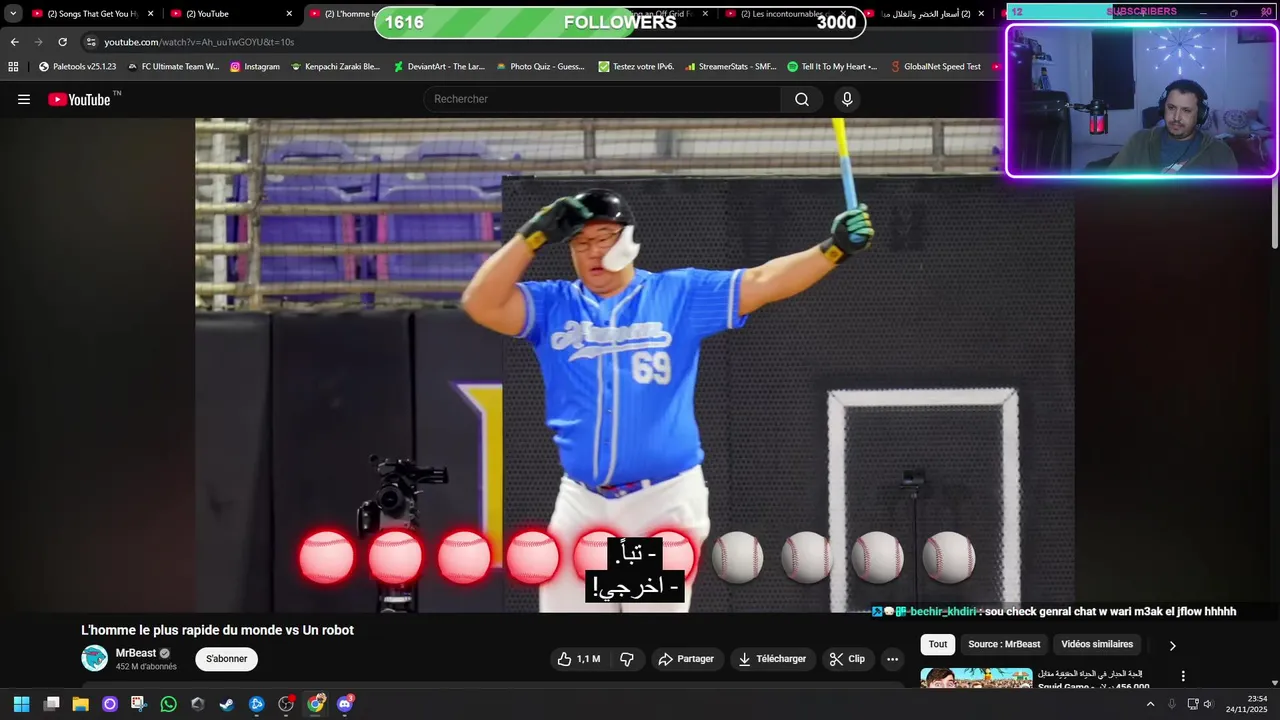Open the YouTube guide hamburger menu
The width and height of the screenshot is (1280, 720).
coord(24,99)
